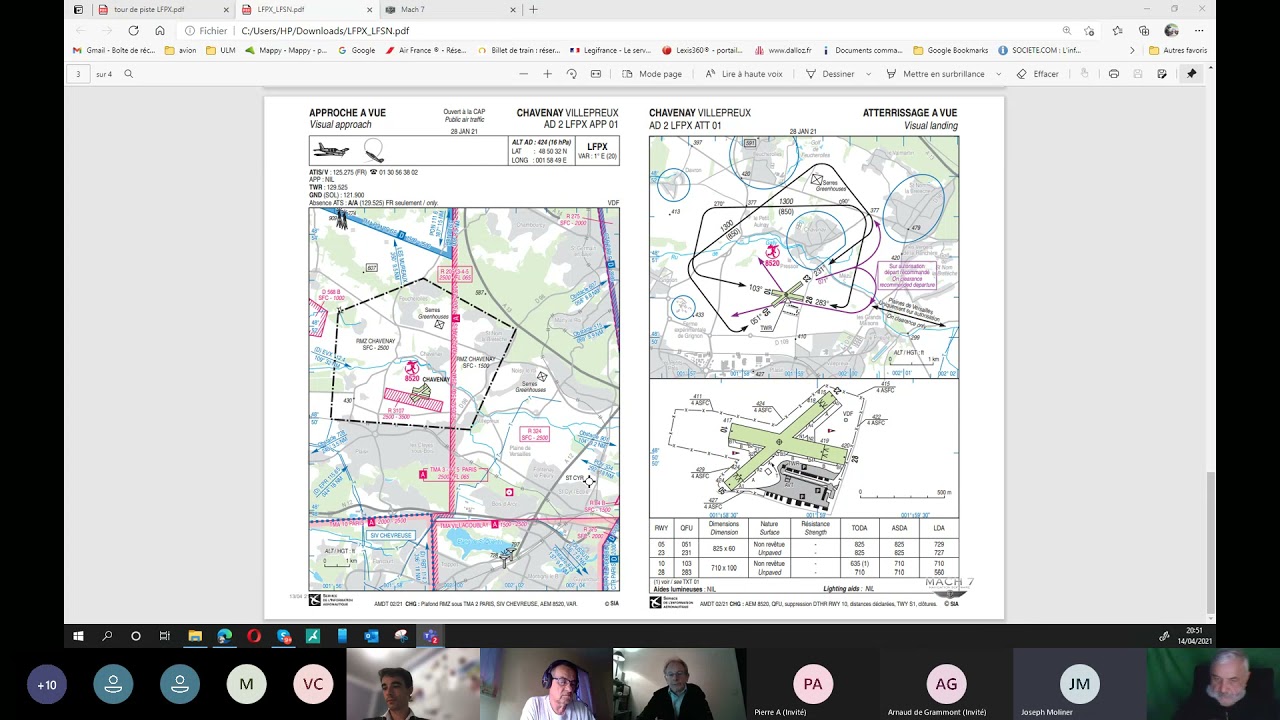Image resolution: width=1280 pixels, height=720 pixels.
Task: Click the page number input field
Action: 78,74
